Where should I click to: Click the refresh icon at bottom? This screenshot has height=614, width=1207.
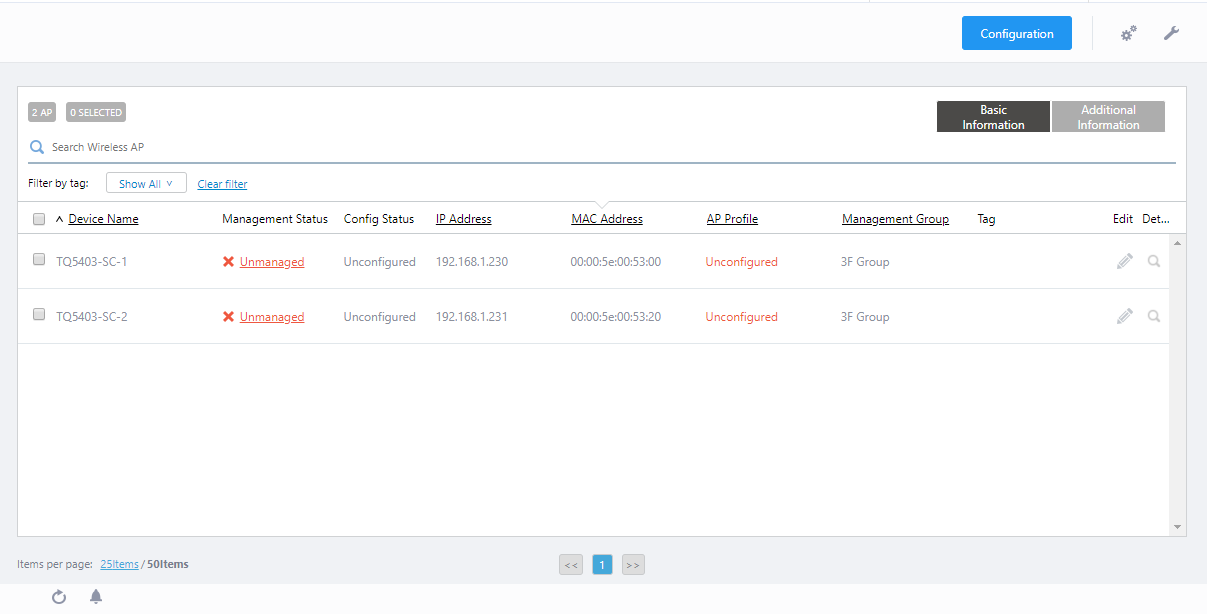pyautogui.click(x=59, y=597)
